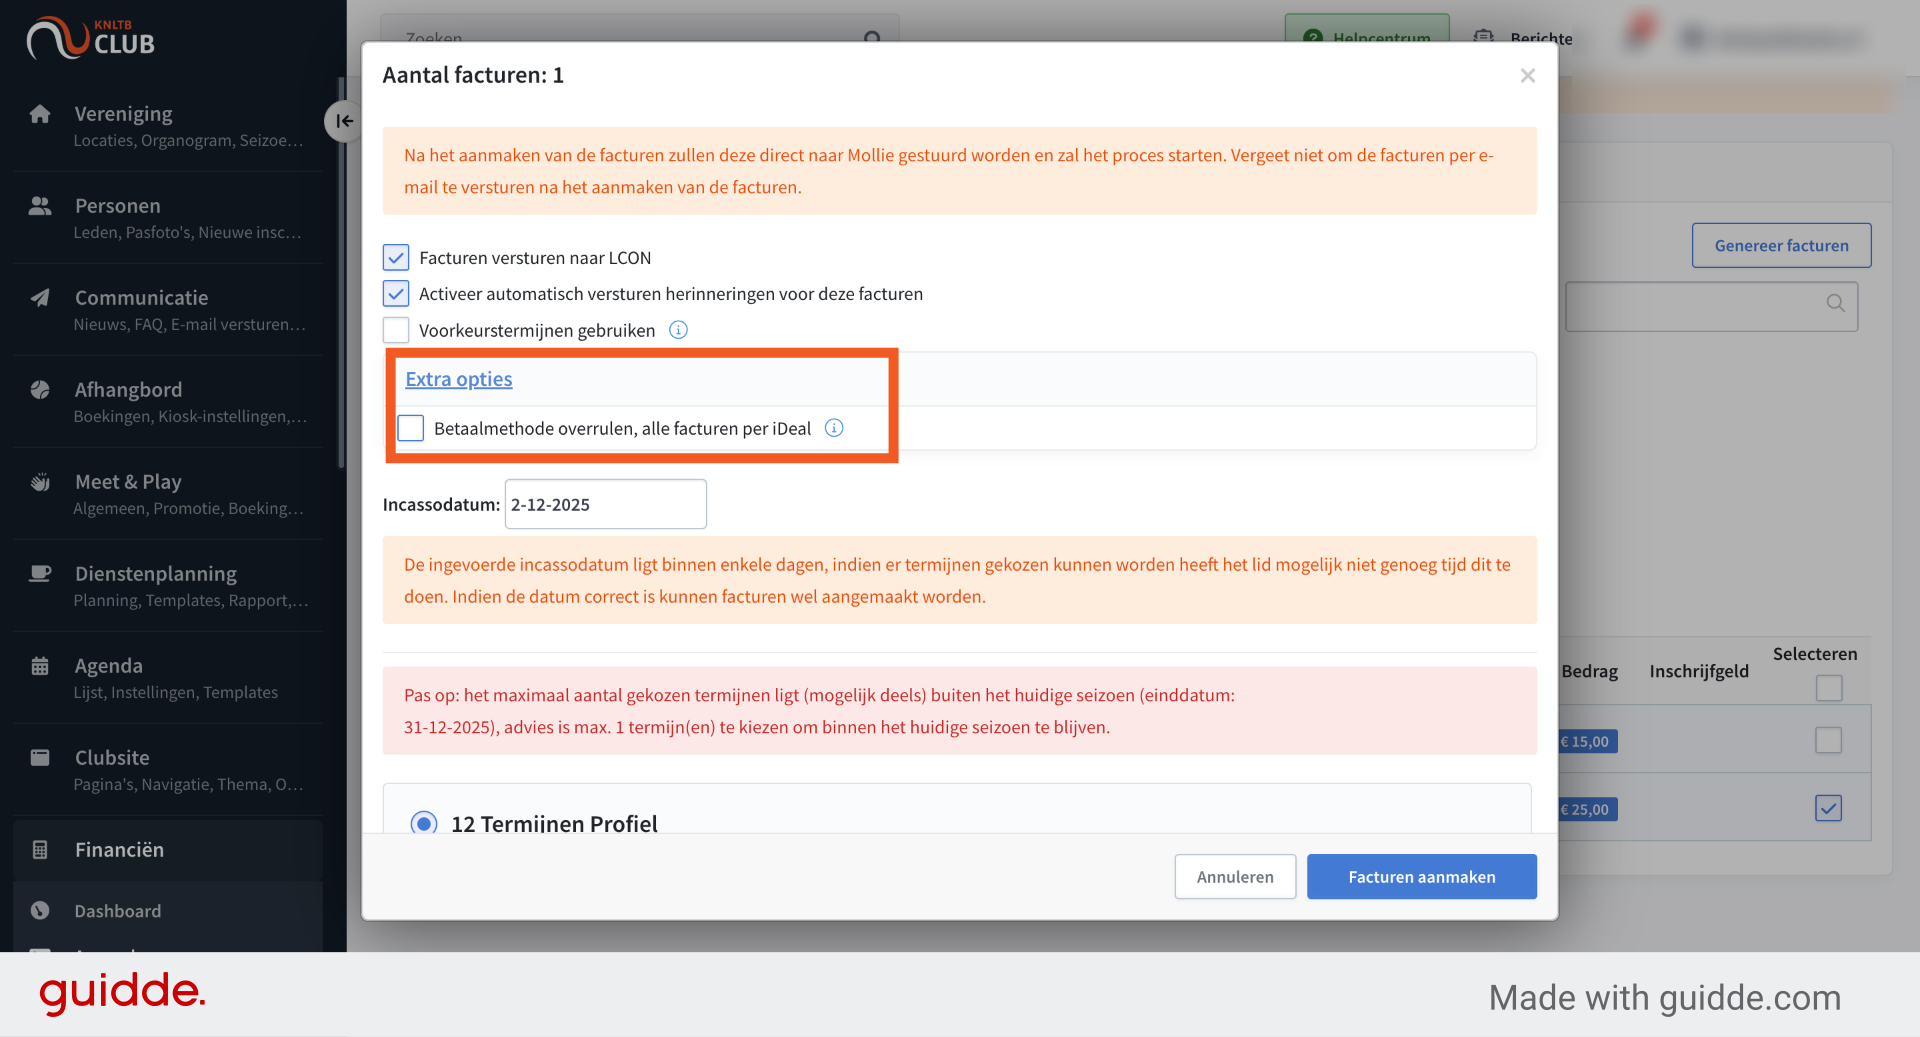Open the Vereniging menu
Viewport: 1920px width, 1037px height.
pos(168,125)
